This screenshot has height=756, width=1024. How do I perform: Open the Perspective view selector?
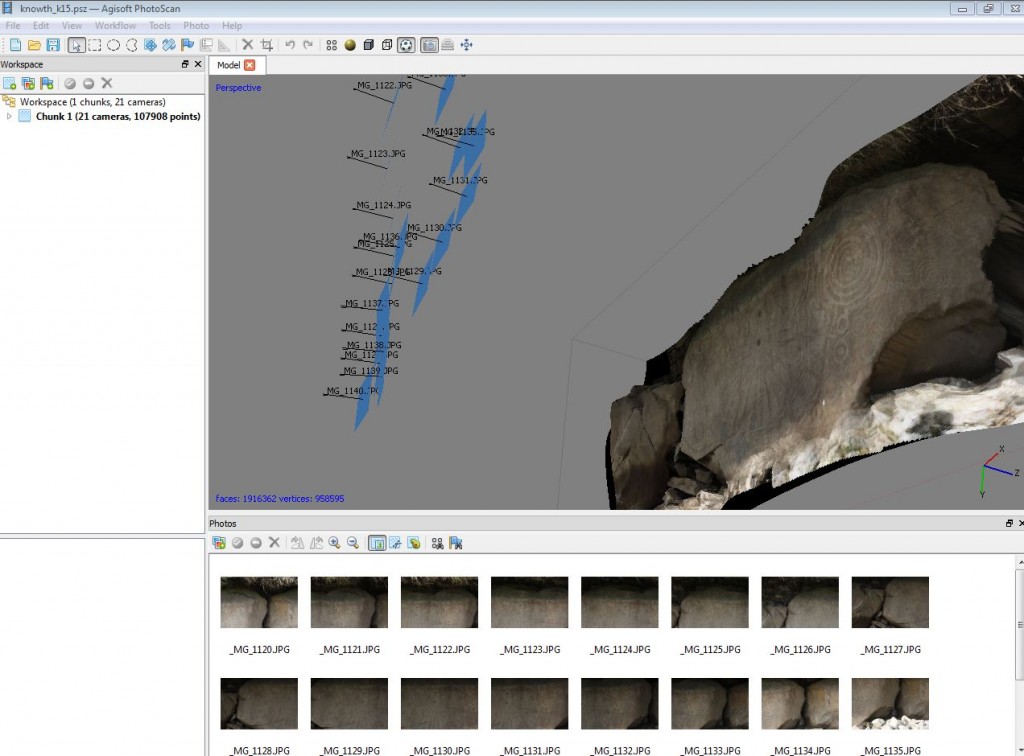pos(238,88)
